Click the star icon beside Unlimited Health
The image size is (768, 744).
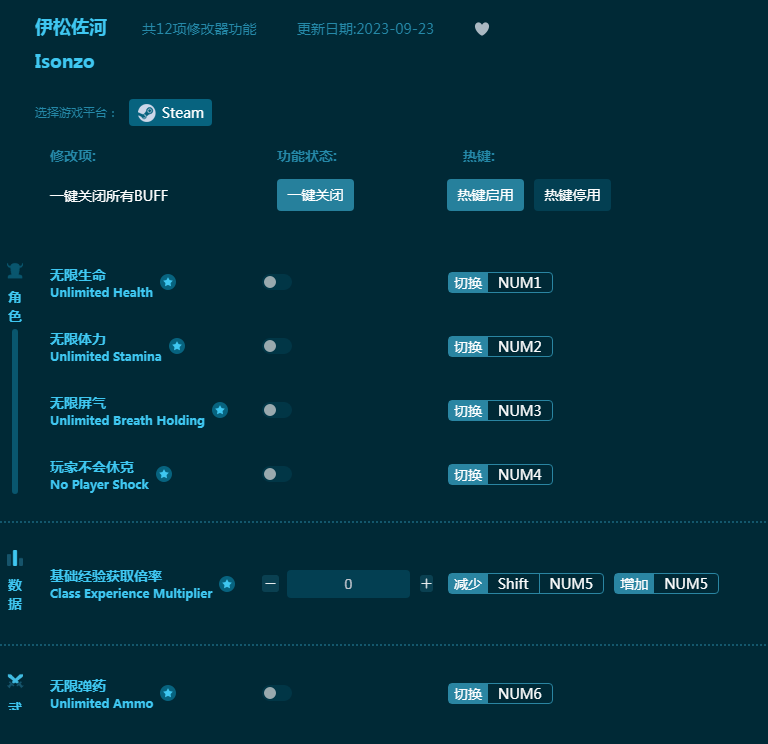click(x=168, y=282)
